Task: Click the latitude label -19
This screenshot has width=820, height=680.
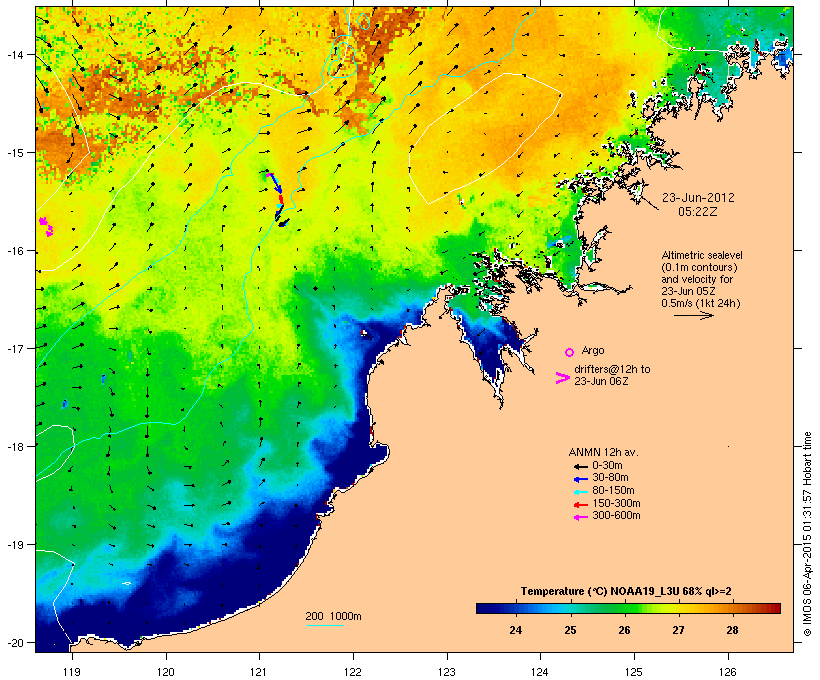Action: pyautogui.click(x=15, y=545)
